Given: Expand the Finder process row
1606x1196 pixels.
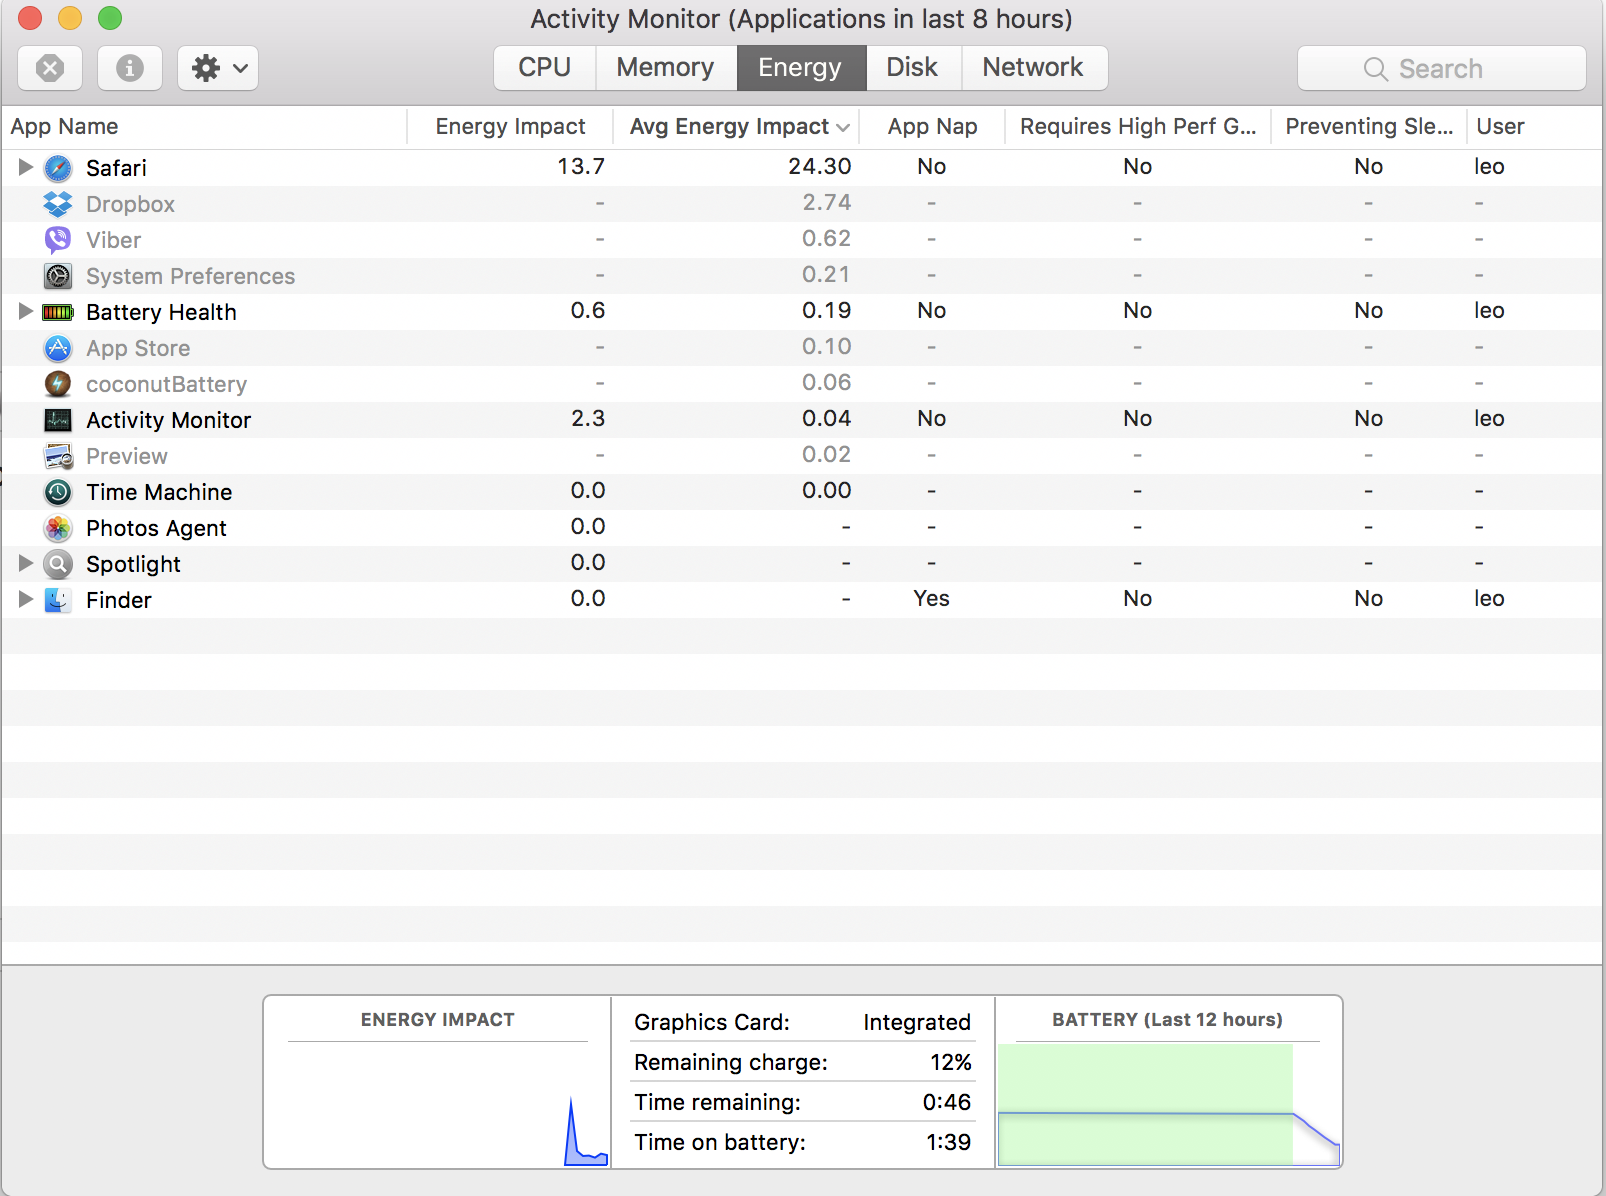Looking at the screenshot, I should (x=26, y=599).
